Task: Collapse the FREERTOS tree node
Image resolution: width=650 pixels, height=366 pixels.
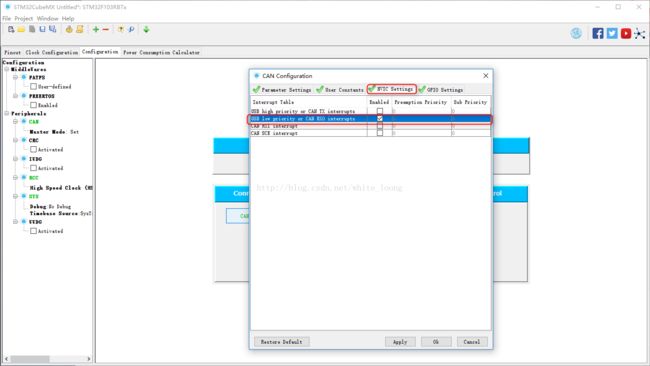Action: coord(15,96)
